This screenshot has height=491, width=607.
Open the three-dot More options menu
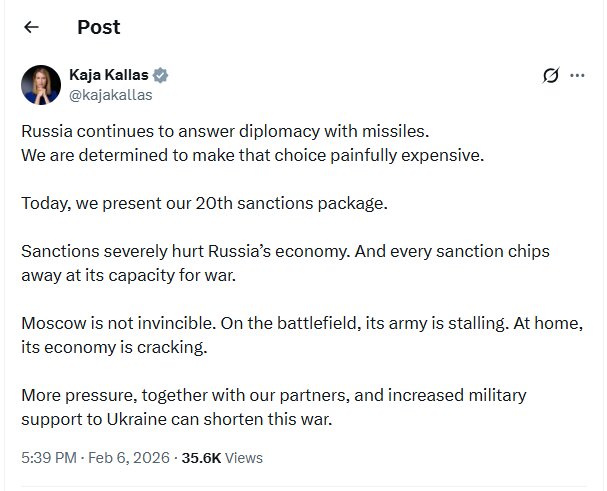point(577,75)
